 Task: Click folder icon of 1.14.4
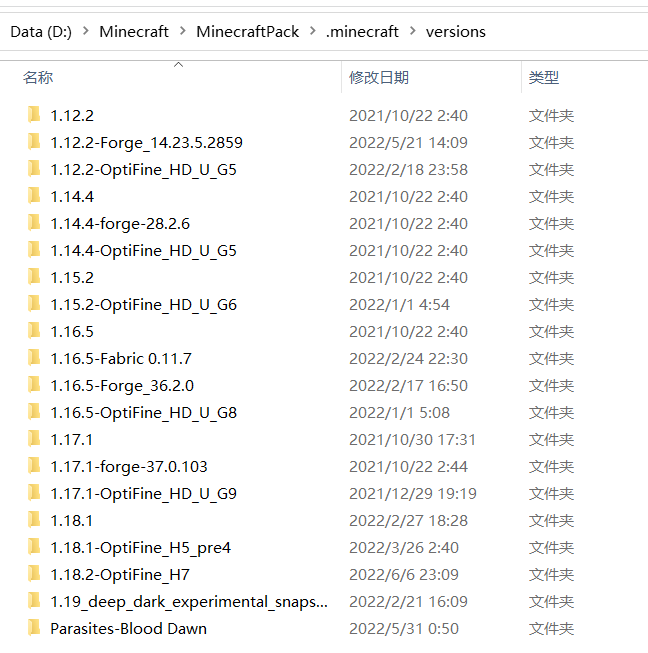pyautogui.click(x=34, y=196)
